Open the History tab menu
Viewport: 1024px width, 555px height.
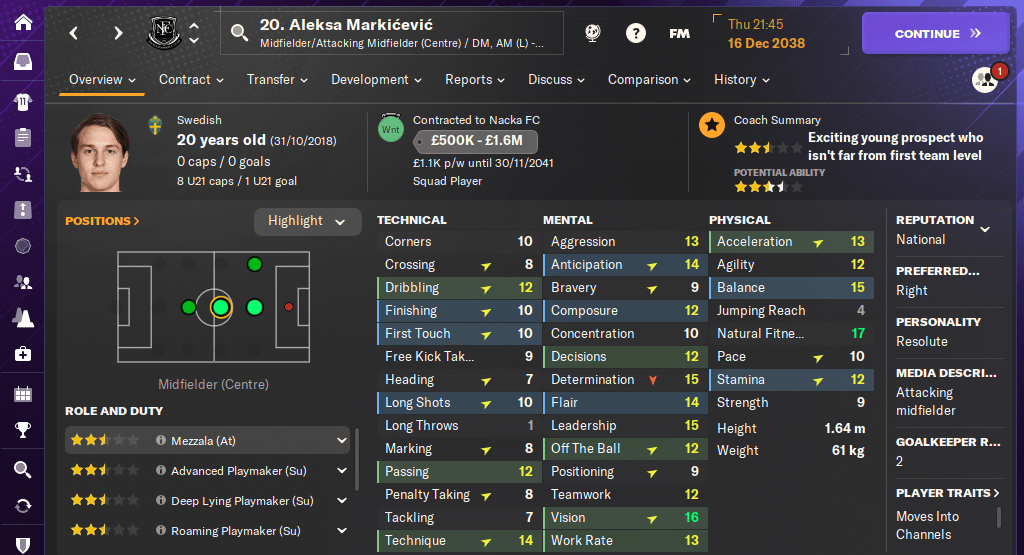coord(742,80)
